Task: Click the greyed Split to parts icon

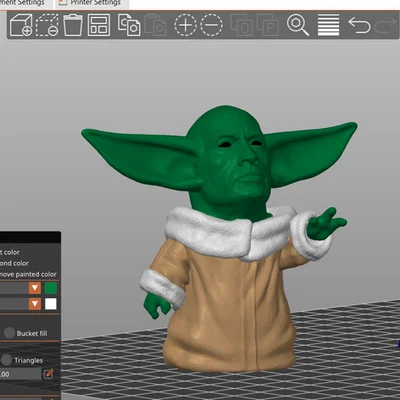Action: tap(268, 25)
